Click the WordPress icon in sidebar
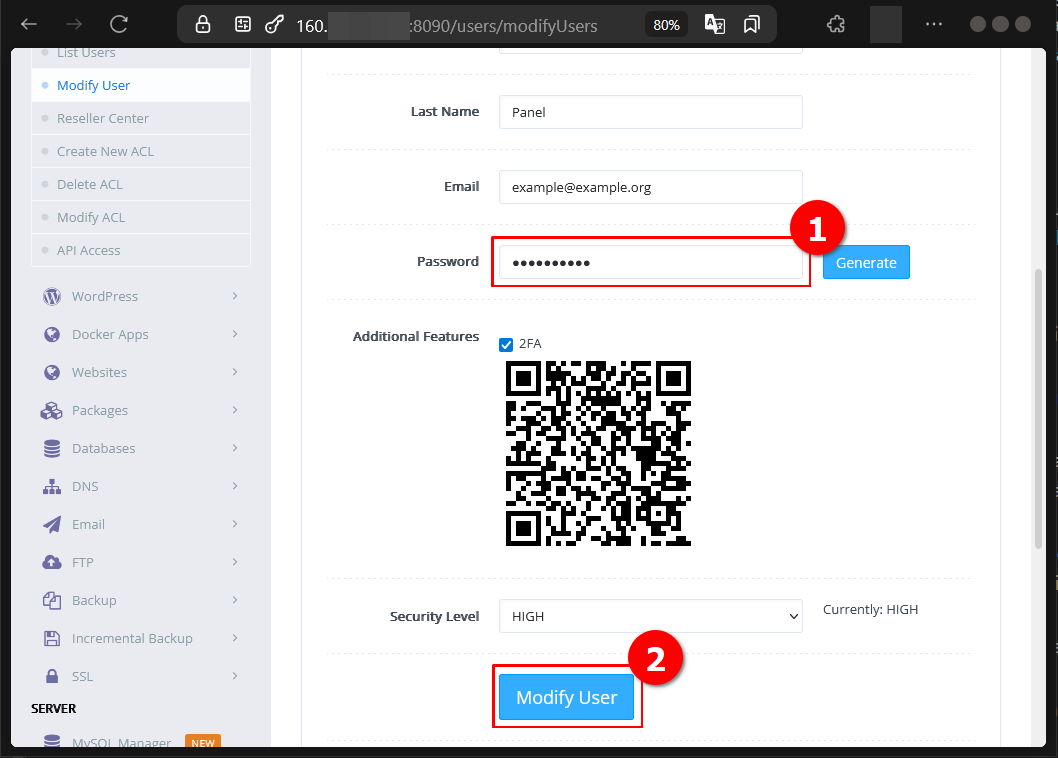1058x758 pixels. [52, 296]
